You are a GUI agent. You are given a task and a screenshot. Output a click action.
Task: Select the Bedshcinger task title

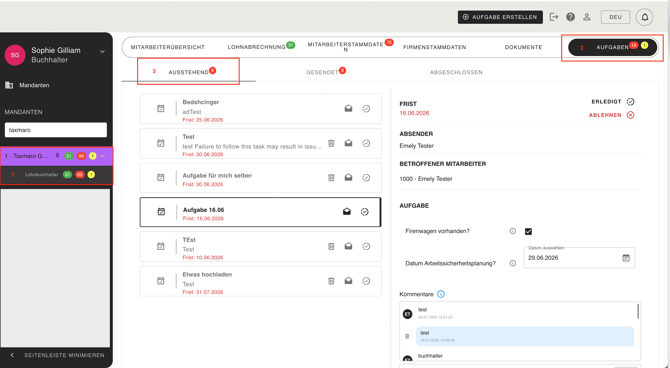pos(201,102)
